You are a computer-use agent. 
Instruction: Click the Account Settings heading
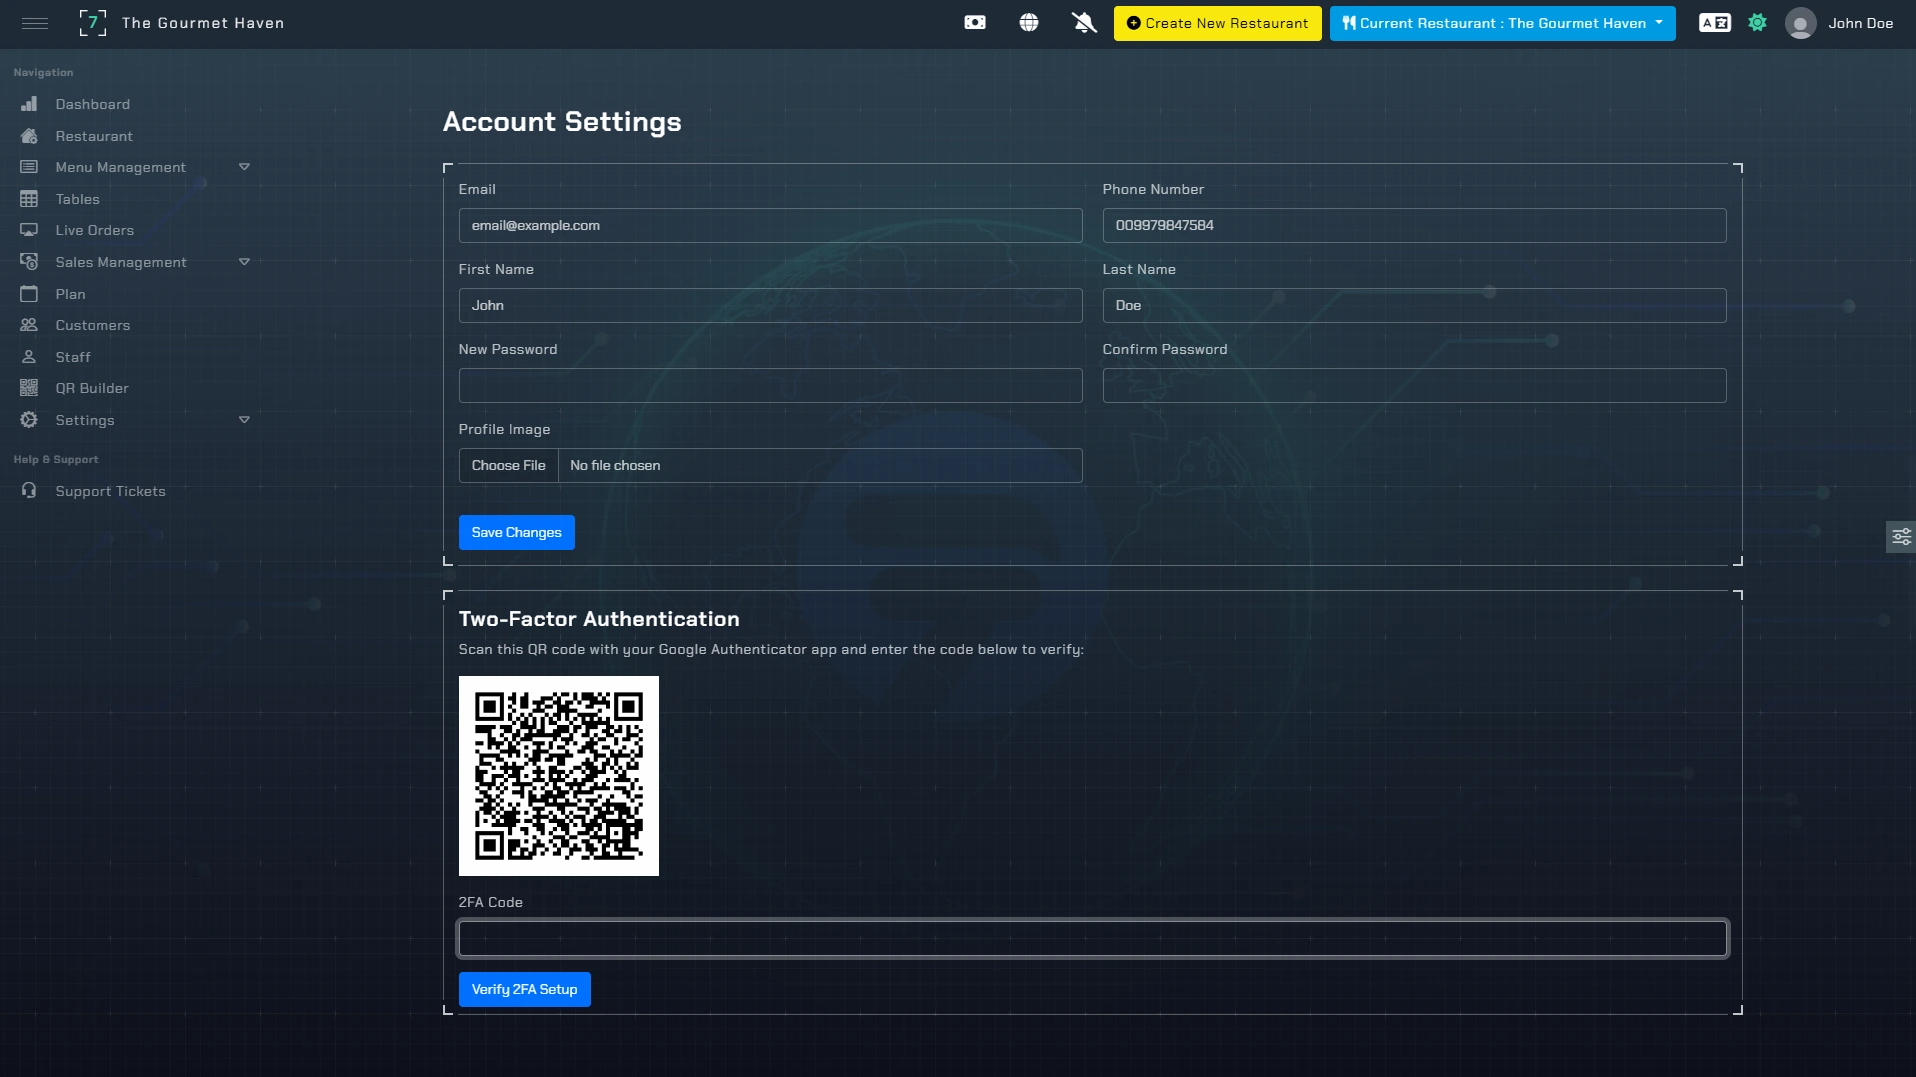coord(562,122)
